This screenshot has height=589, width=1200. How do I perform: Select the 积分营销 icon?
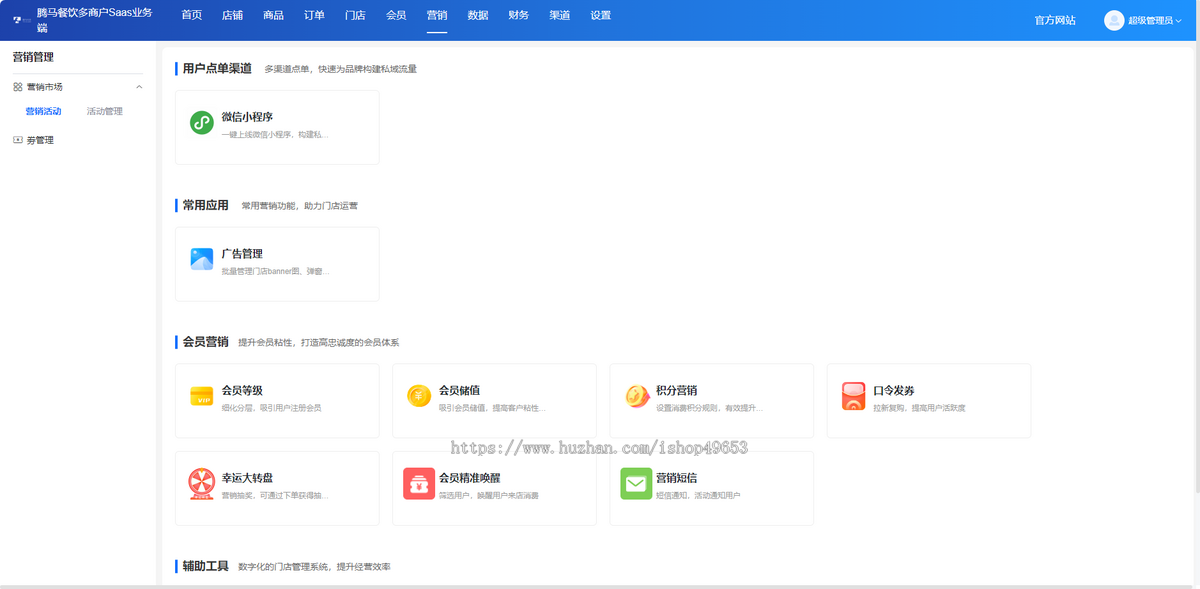coord(636,396)
